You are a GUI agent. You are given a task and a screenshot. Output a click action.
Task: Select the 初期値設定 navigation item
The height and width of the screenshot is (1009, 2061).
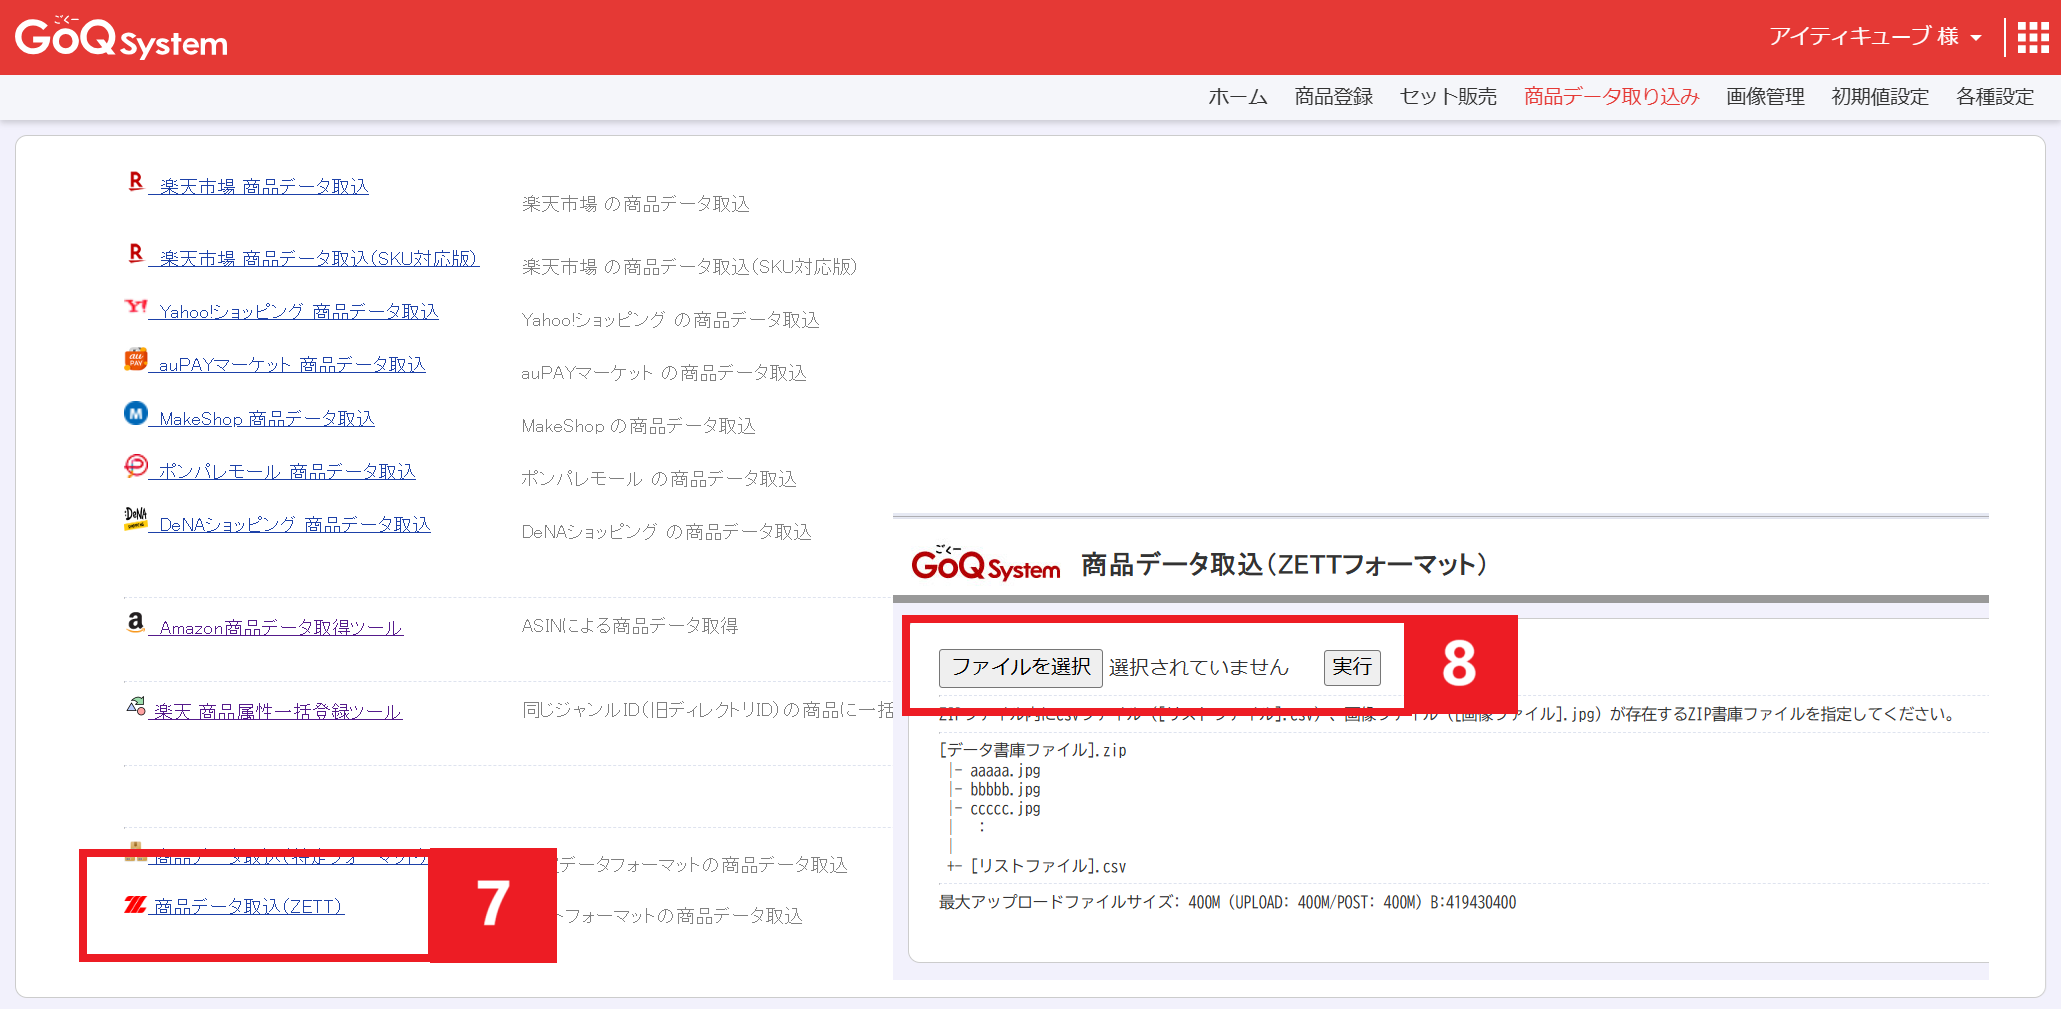point(1880,97)
